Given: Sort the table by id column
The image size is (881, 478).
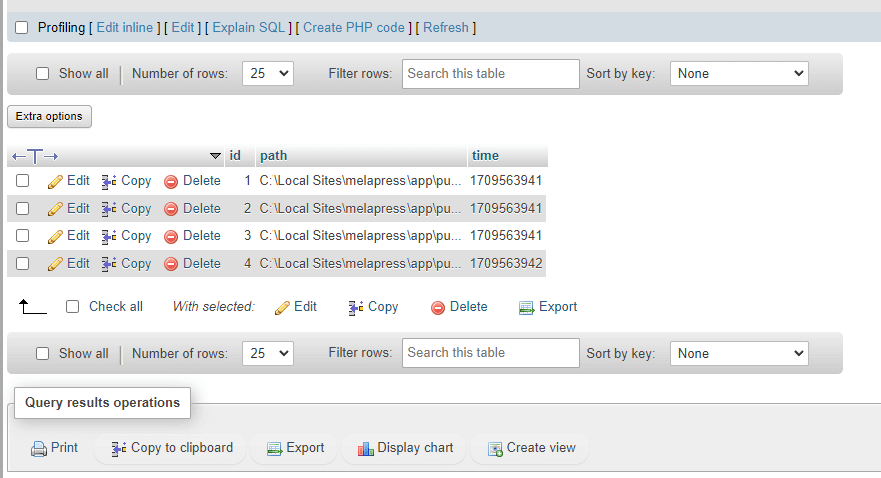Looking at the screenshot, I should 235,156.
